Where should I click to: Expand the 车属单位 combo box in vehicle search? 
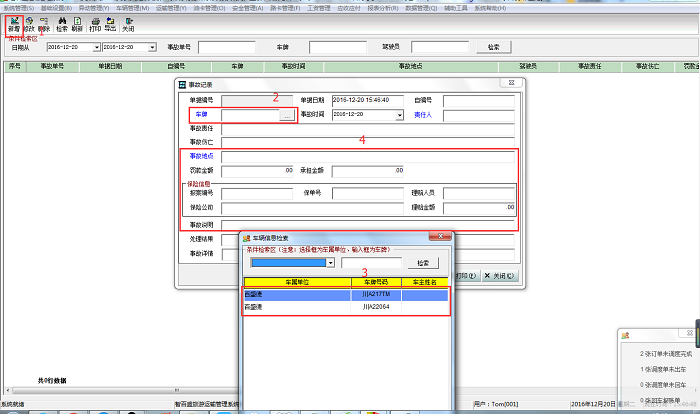331,263
